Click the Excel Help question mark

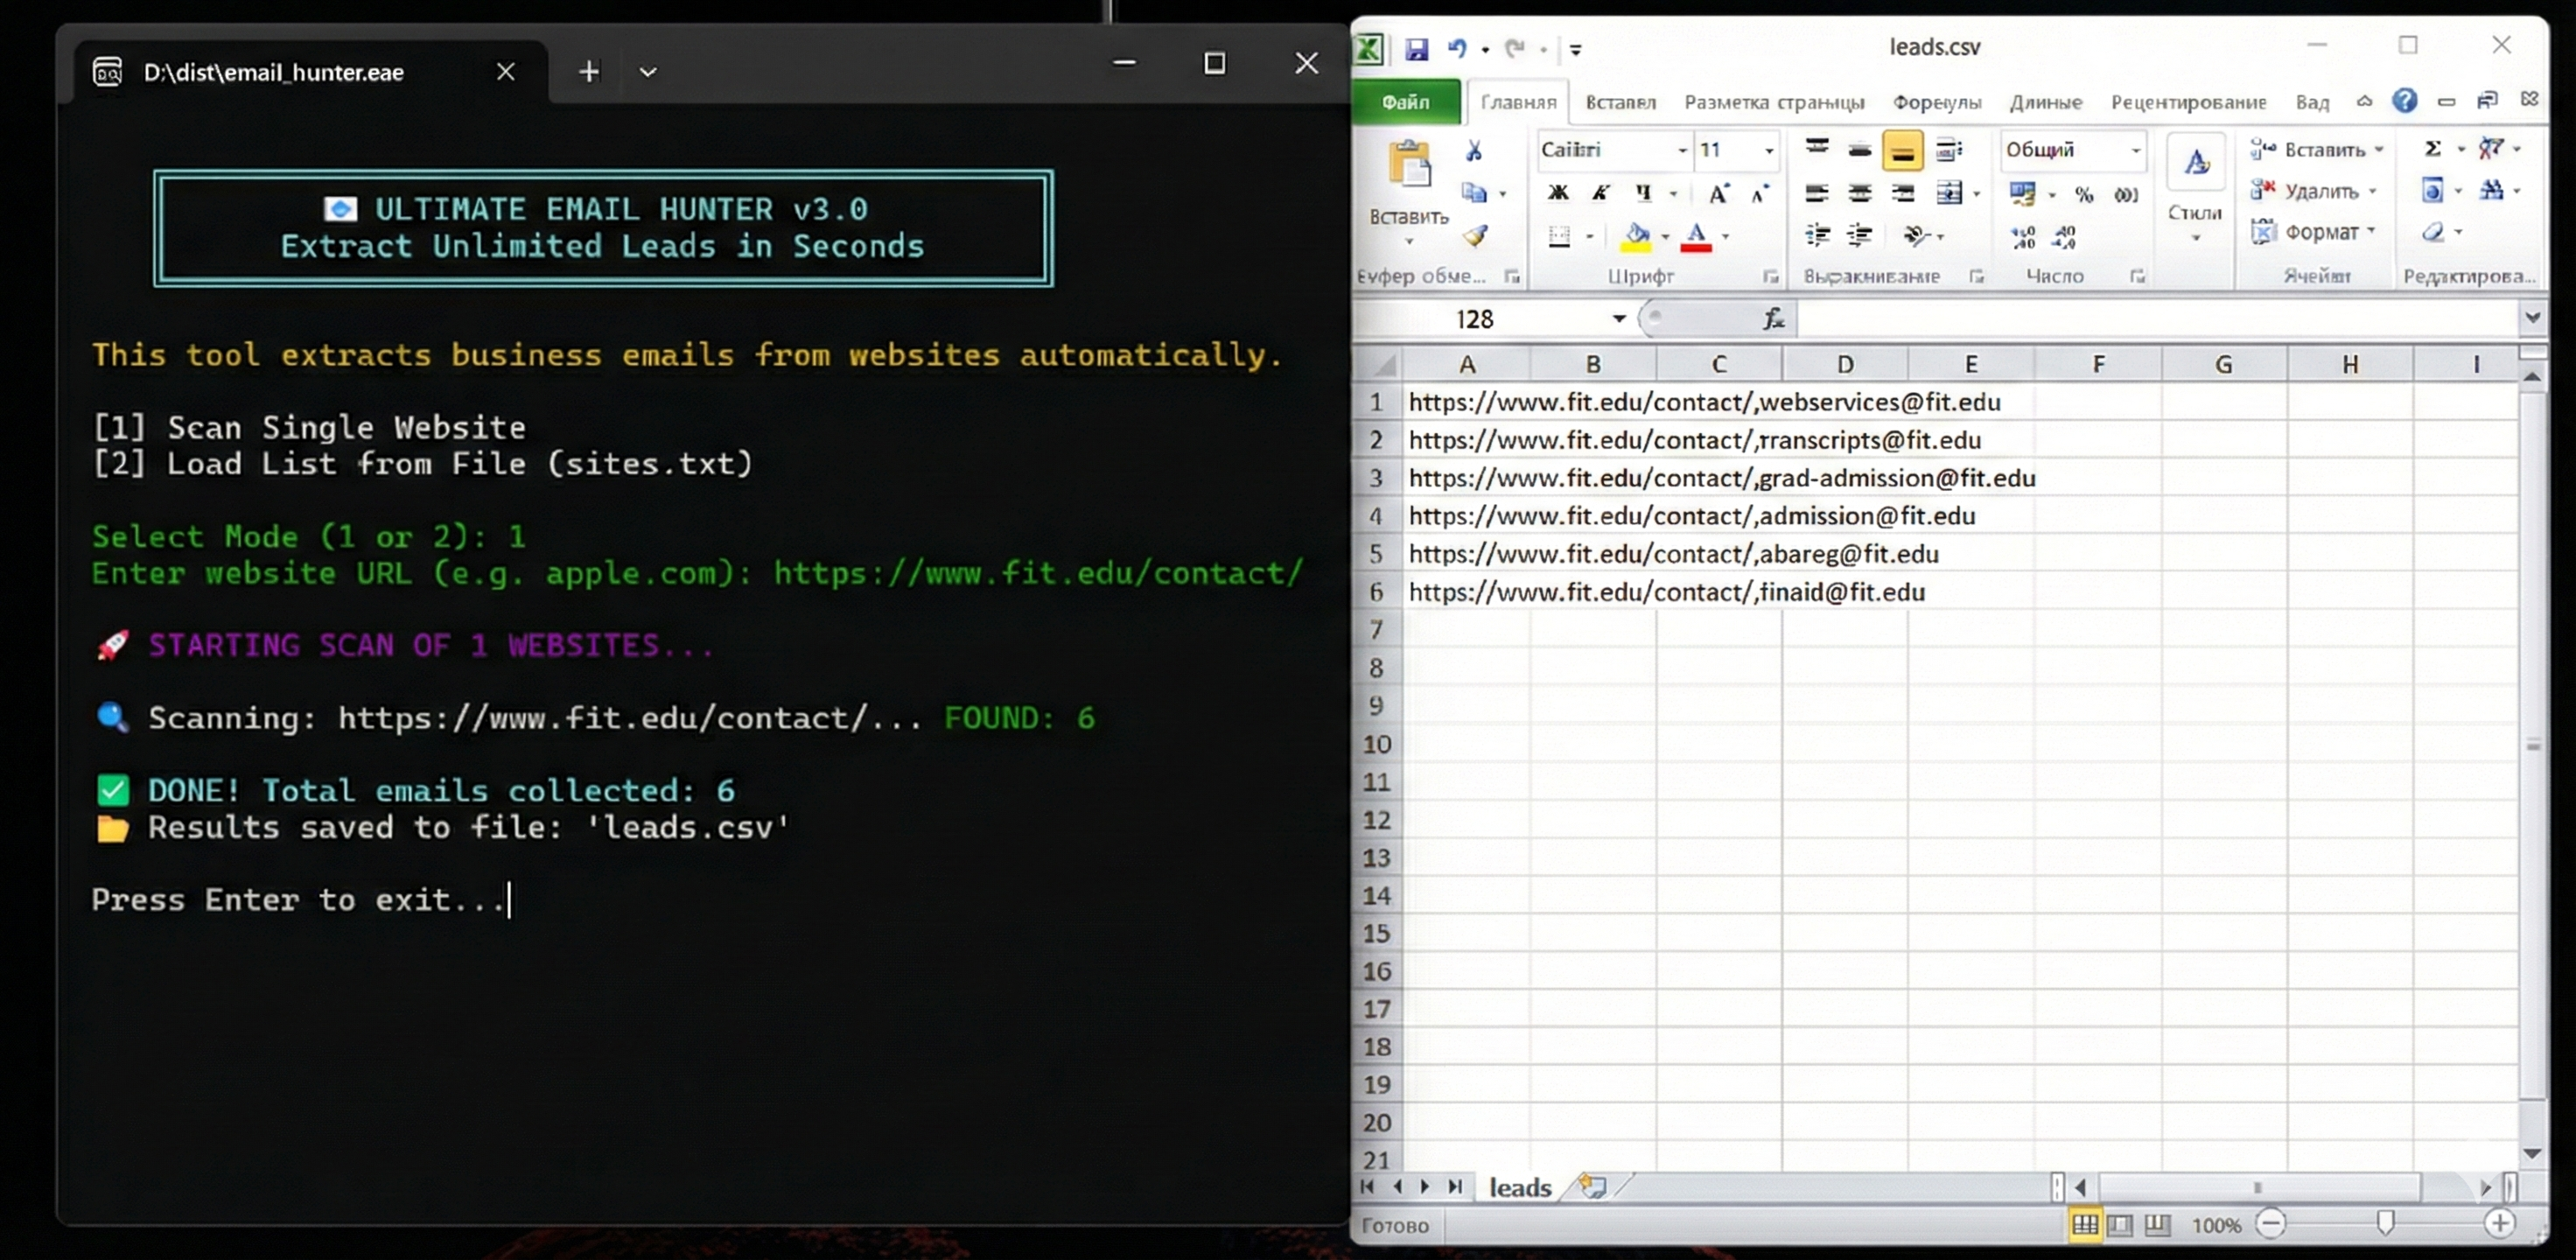[x=2404, y=100]
